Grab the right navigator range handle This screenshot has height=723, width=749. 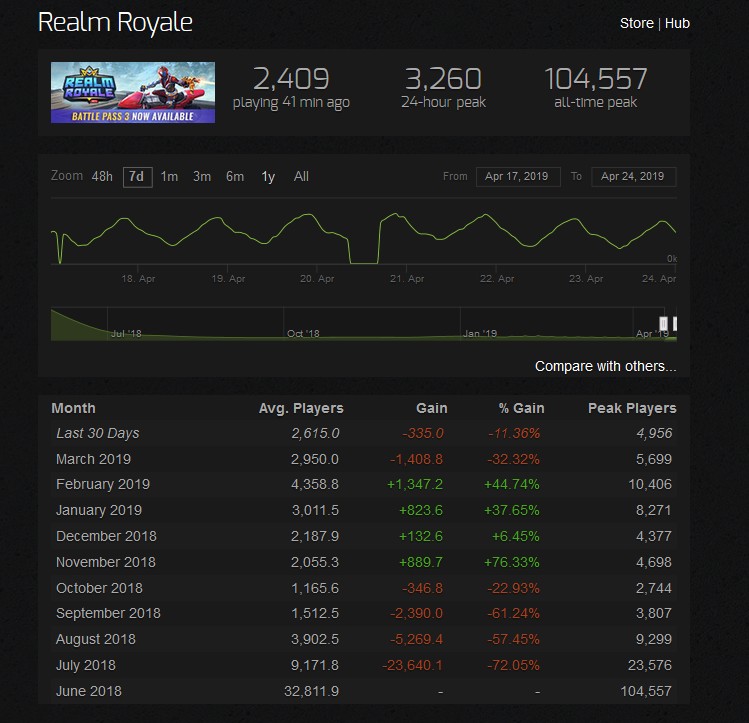674,323
